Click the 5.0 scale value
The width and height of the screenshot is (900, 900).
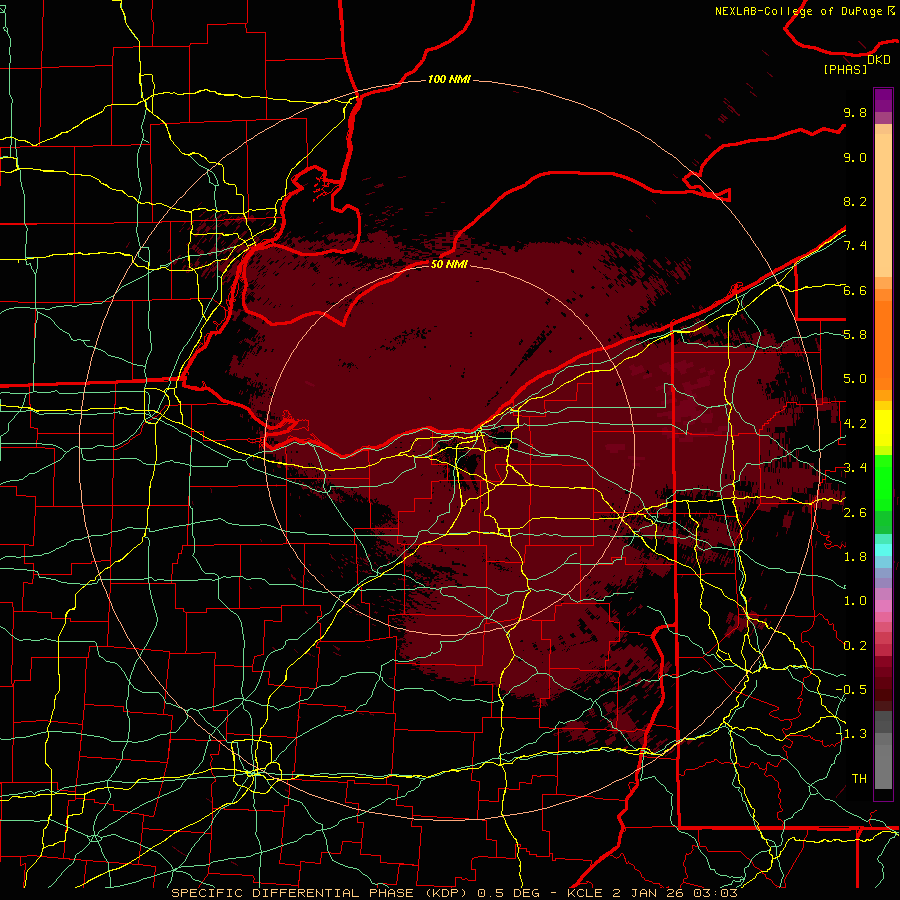pyautogui.click(x=855, y=379)
